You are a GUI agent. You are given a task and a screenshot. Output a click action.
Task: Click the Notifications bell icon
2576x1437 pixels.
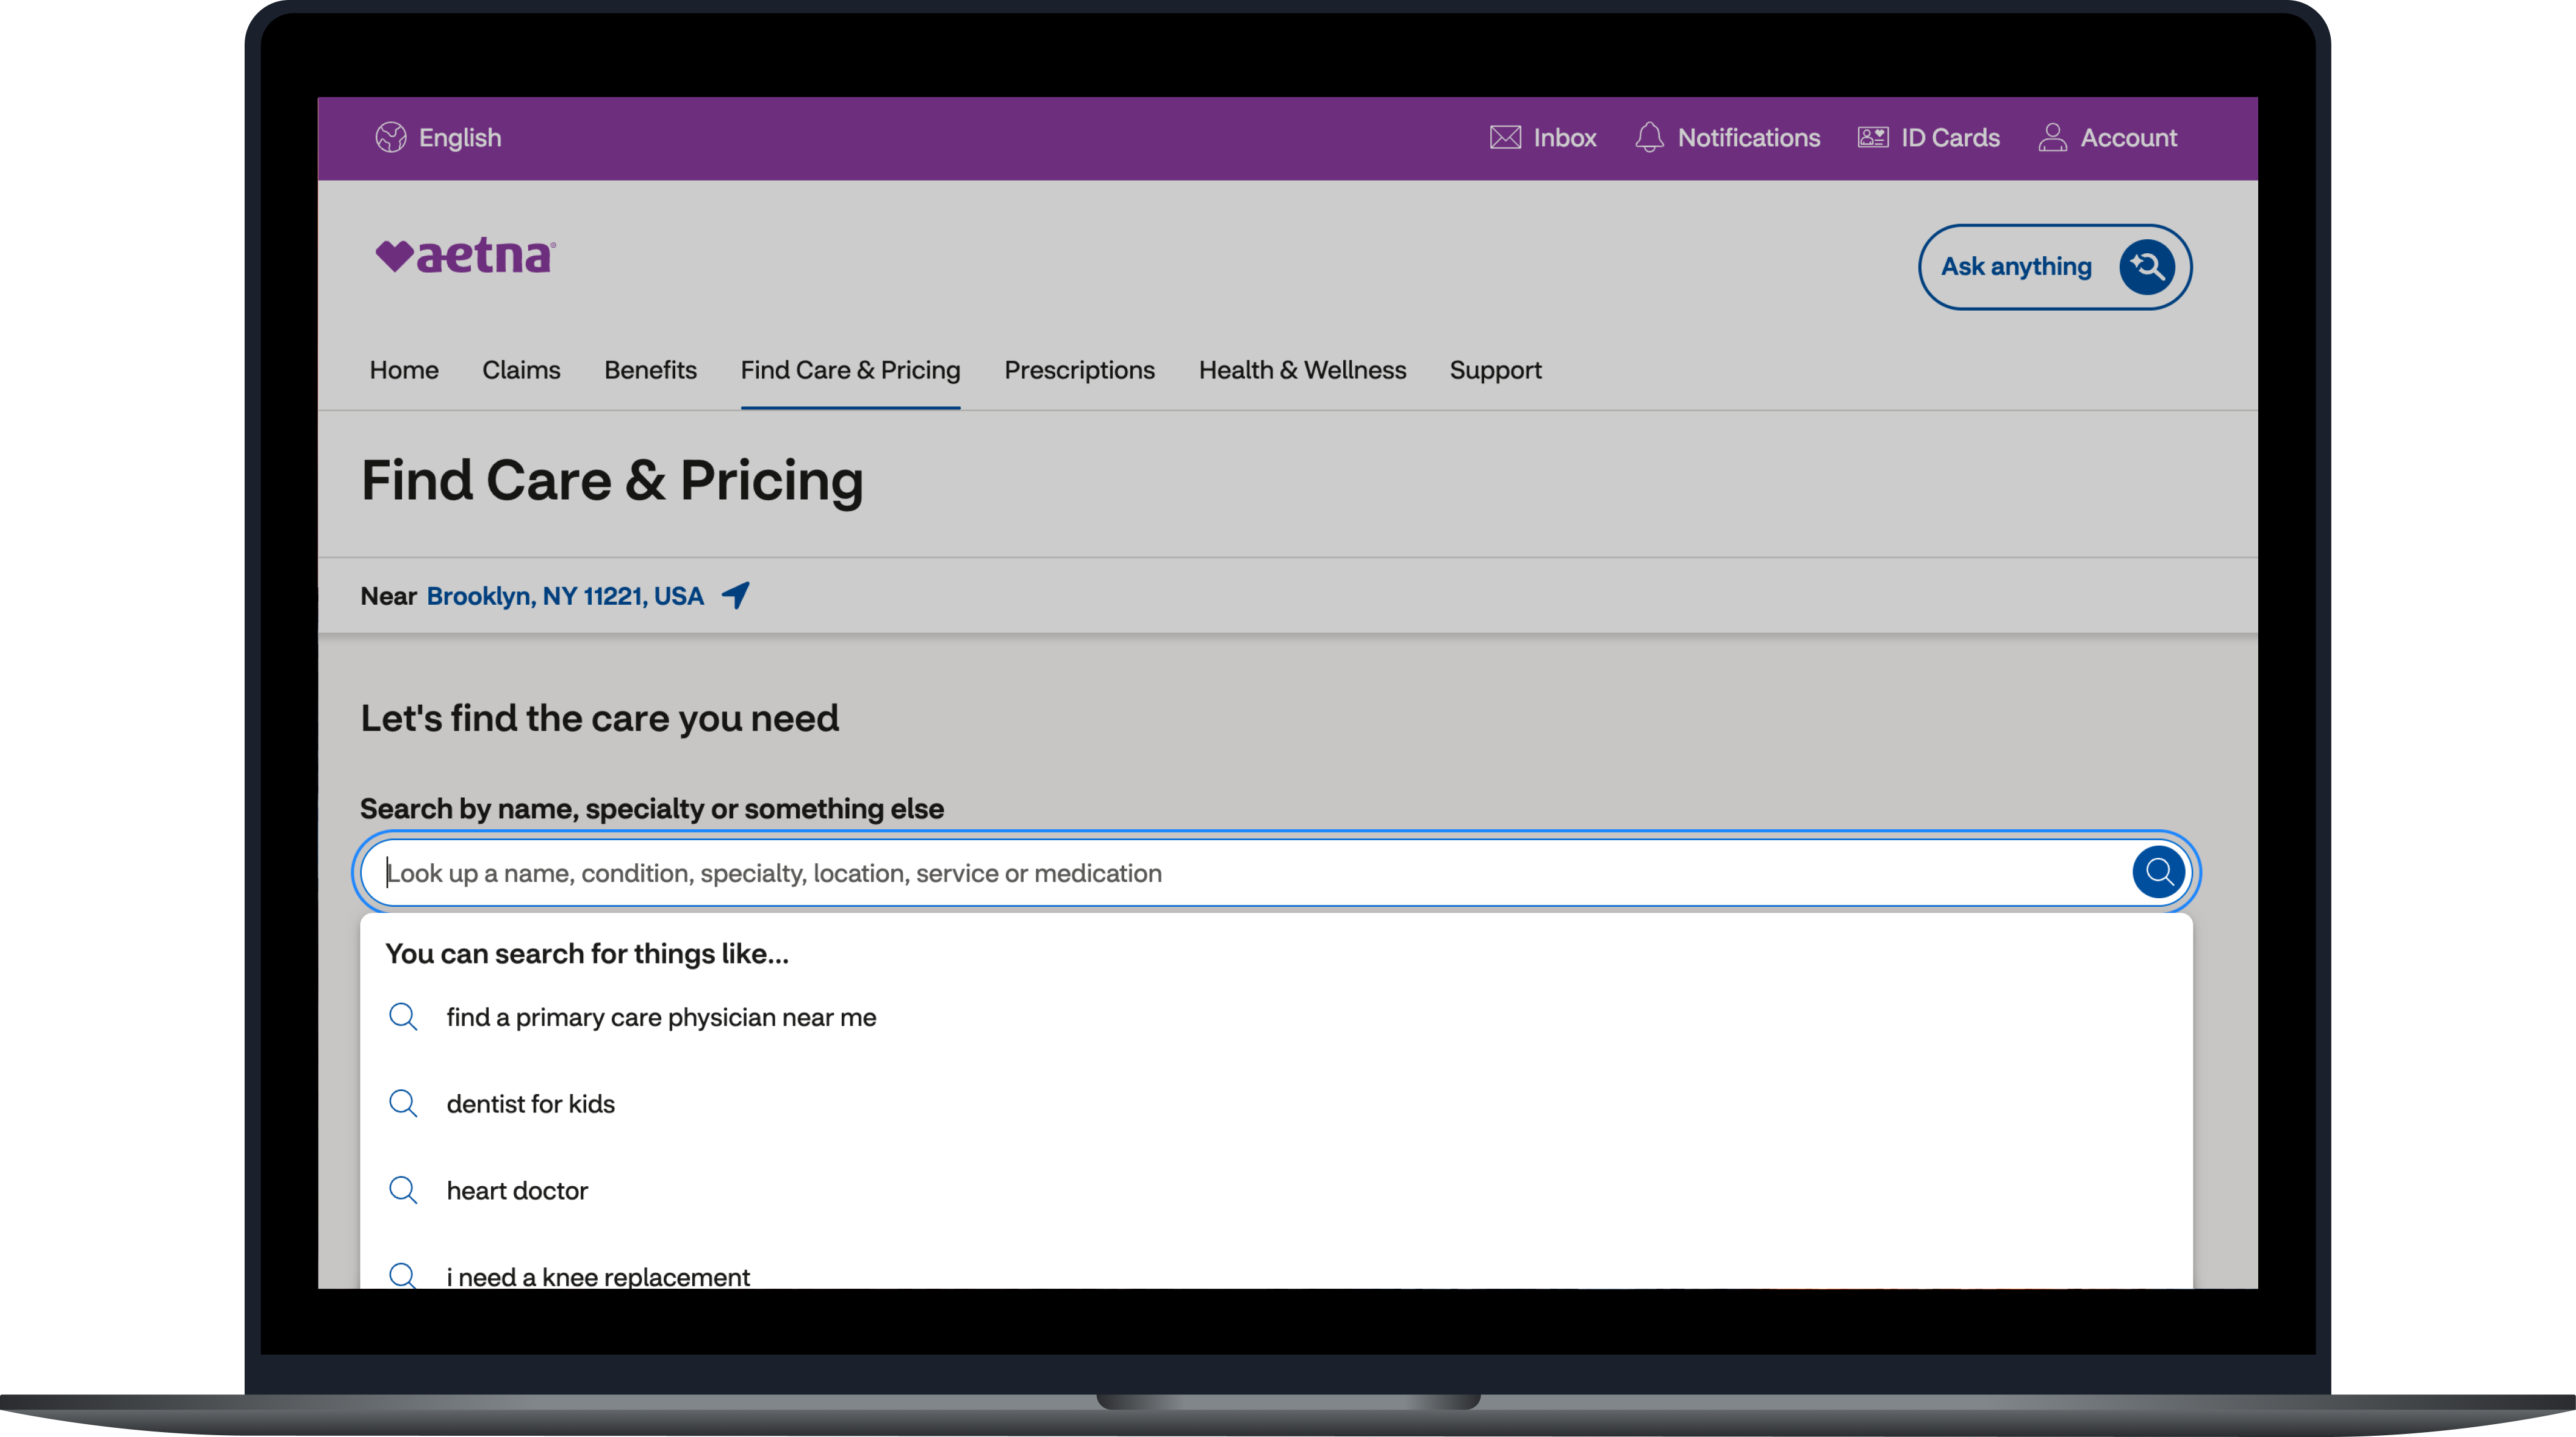coord(1649,137)
